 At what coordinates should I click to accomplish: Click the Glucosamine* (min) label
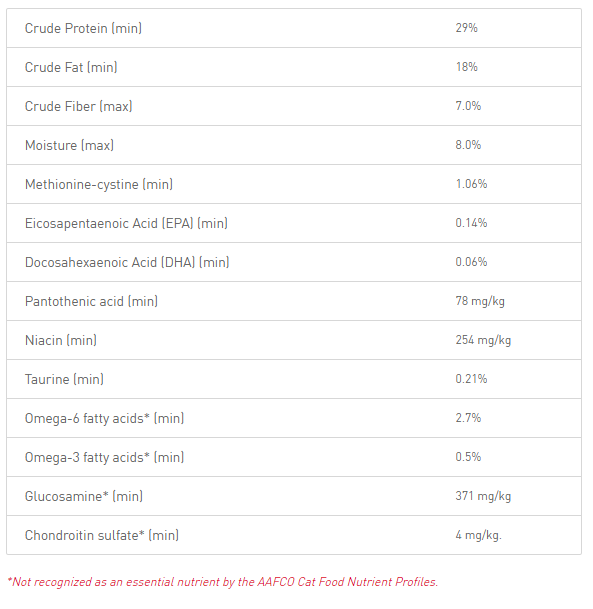coord(83,496)
